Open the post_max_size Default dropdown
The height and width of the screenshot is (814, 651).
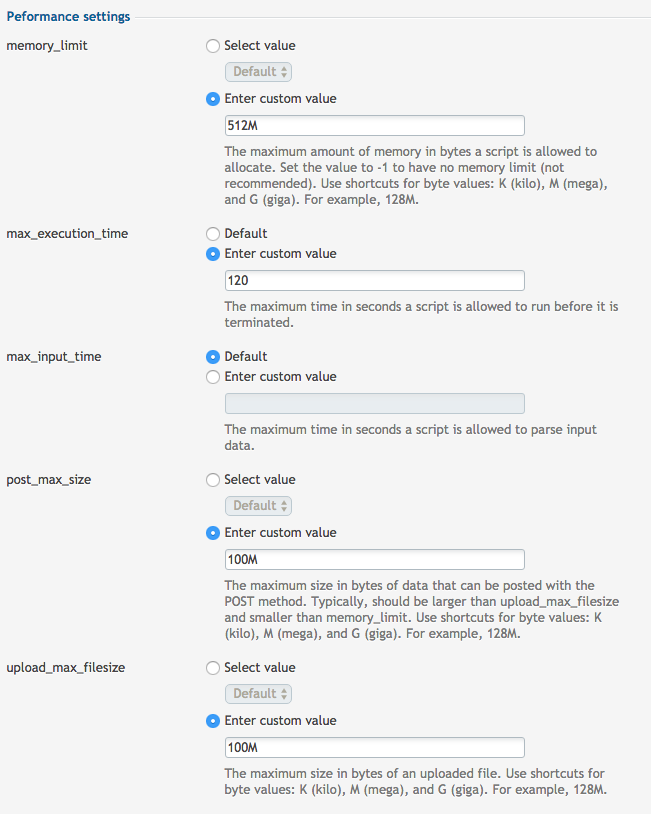258,506
